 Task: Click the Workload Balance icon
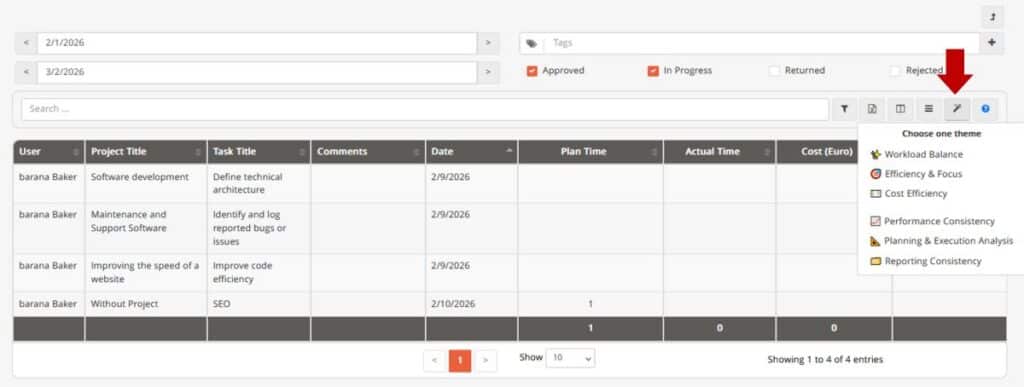(876, 155)
